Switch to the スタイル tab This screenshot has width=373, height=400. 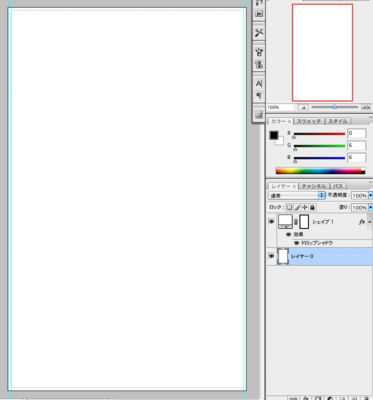[x=338, y=121]
